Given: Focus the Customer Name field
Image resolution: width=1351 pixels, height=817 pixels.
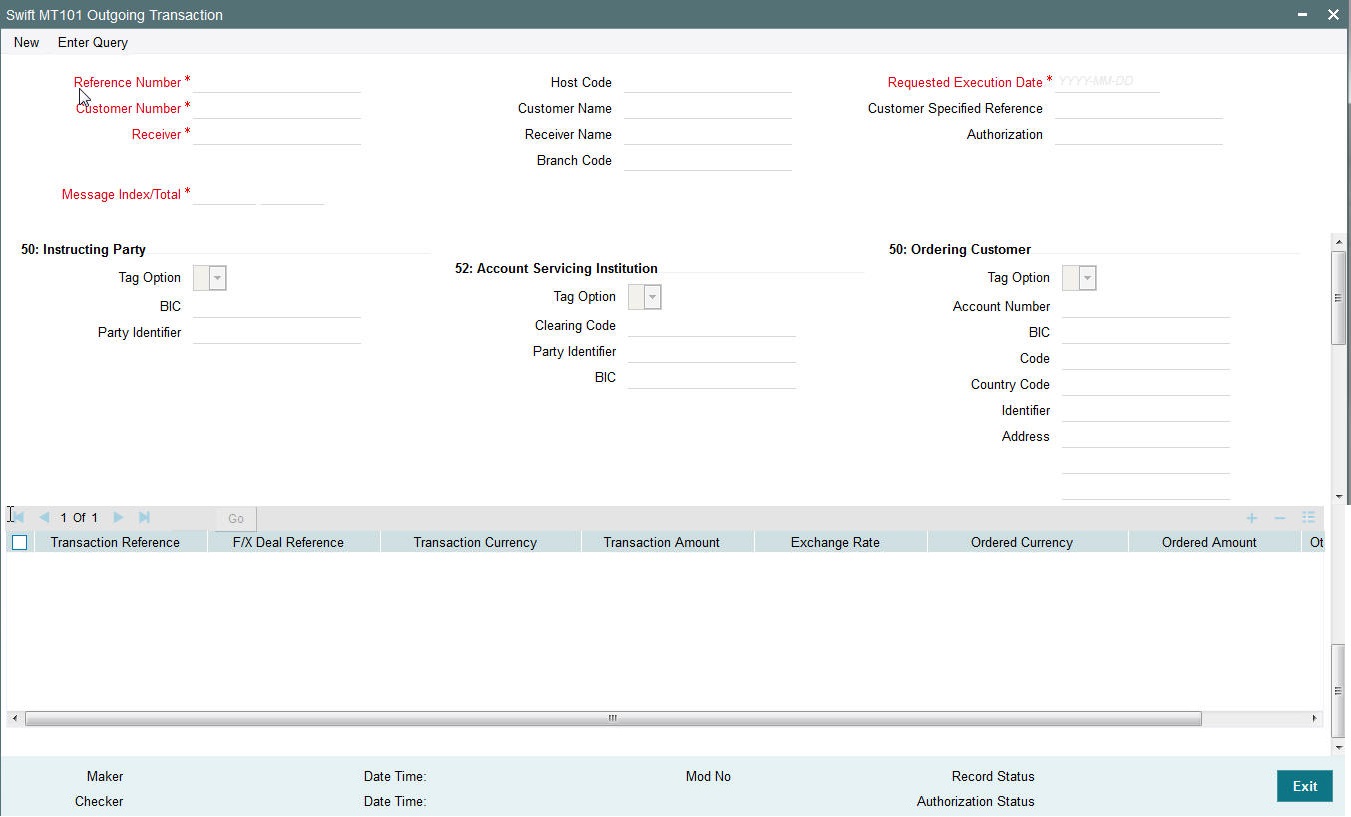Looking at the screenshot, I should 708,108.
